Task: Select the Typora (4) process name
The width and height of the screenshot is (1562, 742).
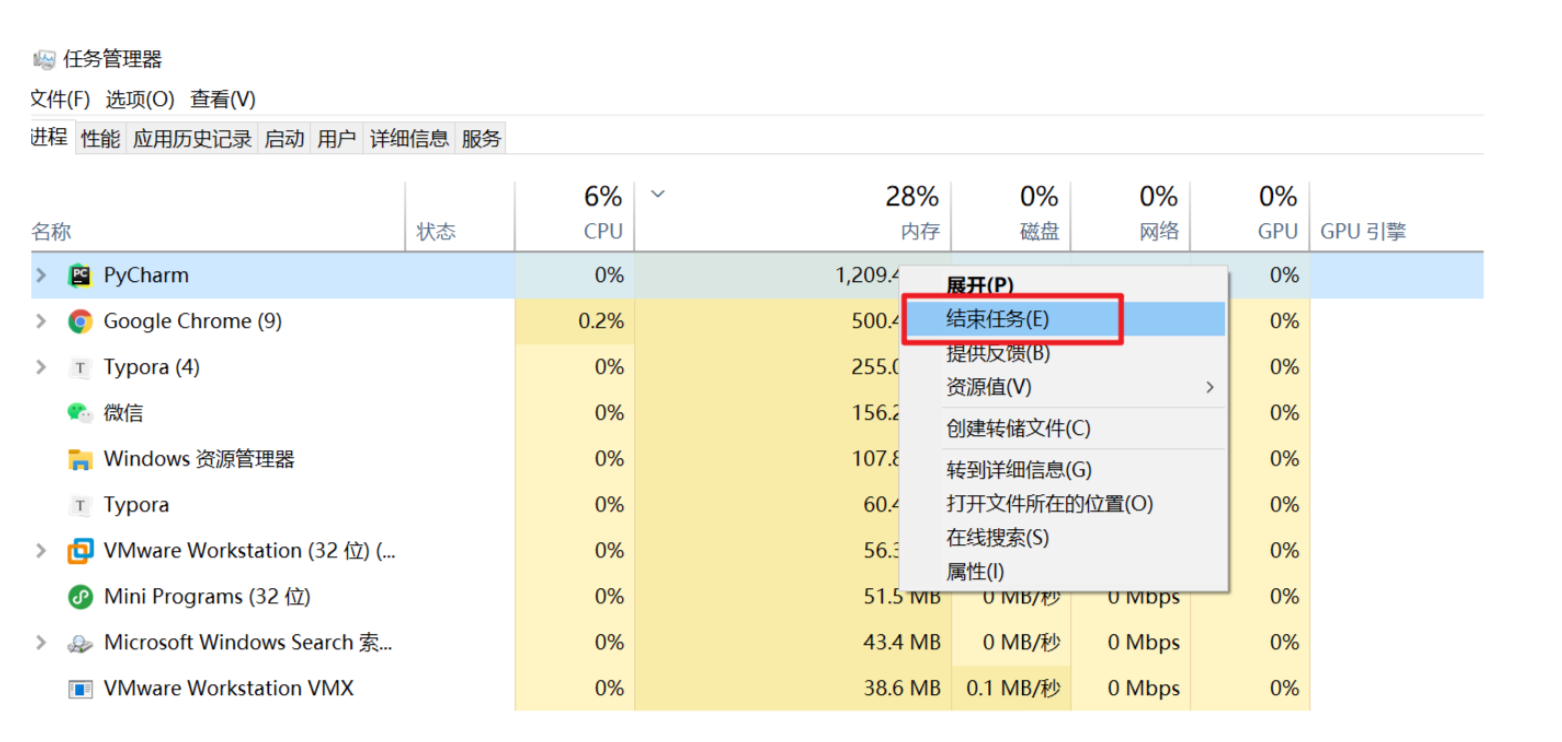Action: click(152, 367)
